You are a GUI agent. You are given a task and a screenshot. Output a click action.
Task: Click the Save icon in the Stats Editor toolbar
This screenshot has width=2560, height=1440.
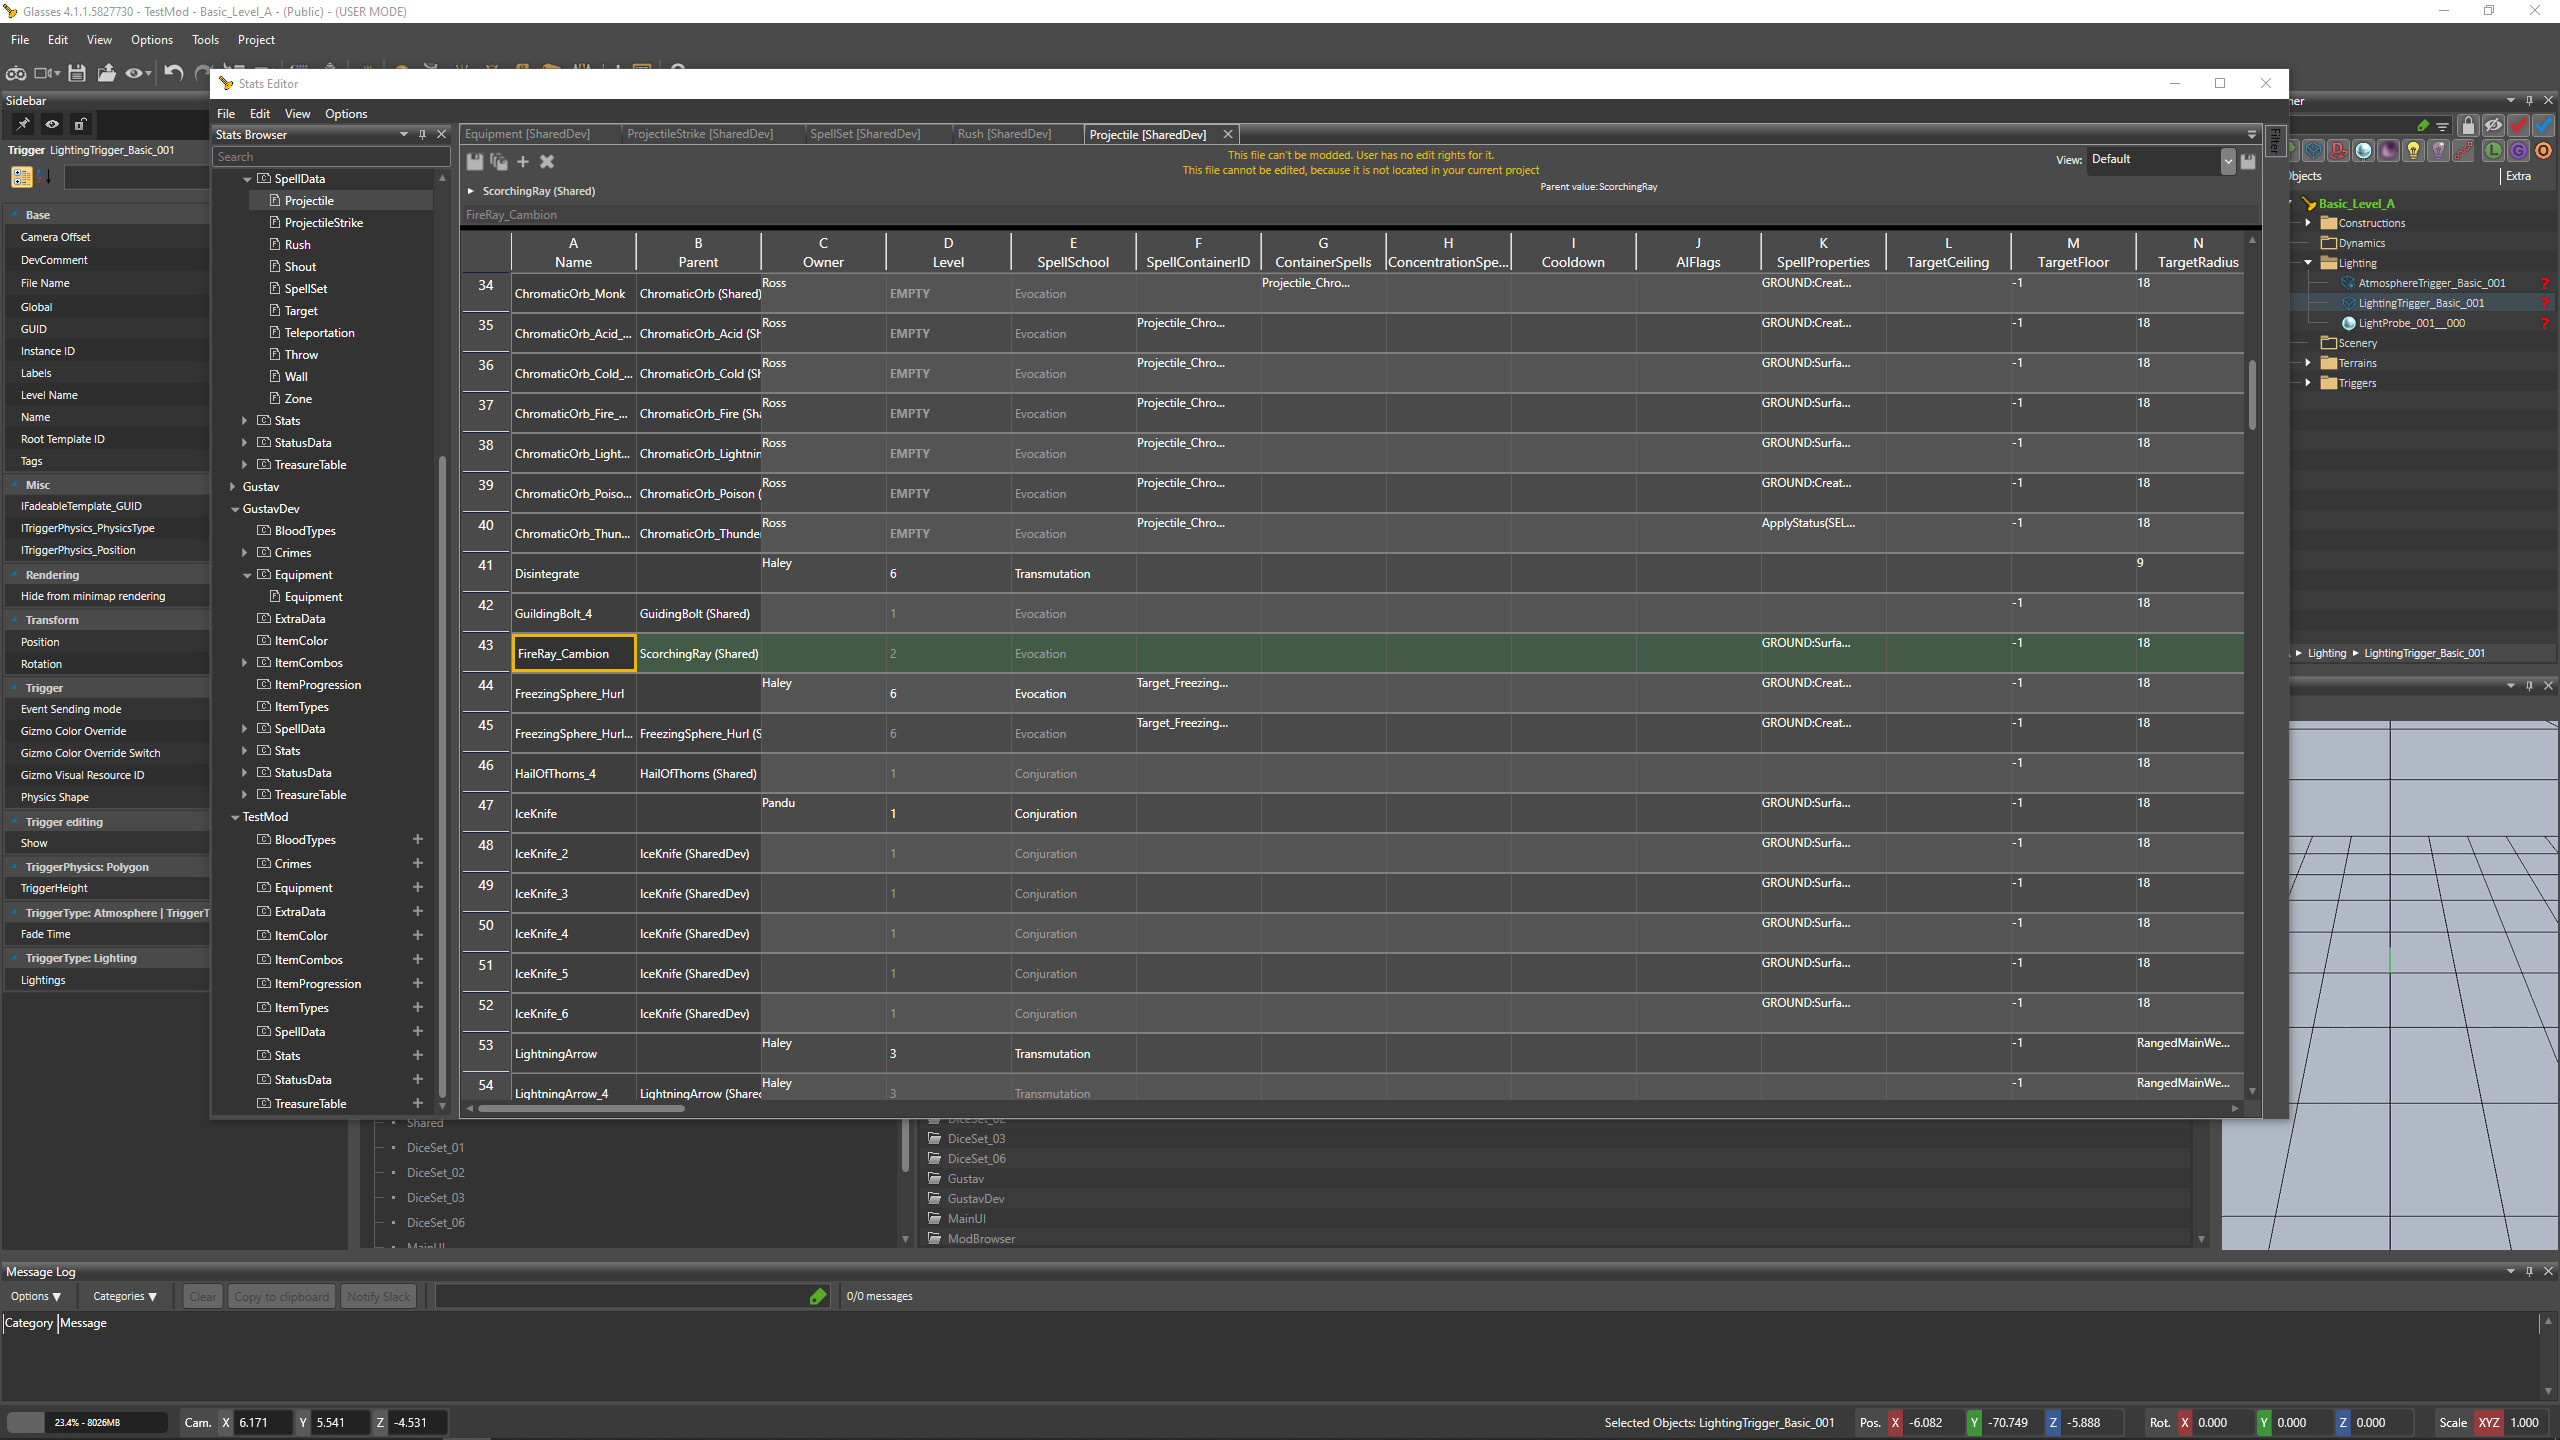click(475, 161)
